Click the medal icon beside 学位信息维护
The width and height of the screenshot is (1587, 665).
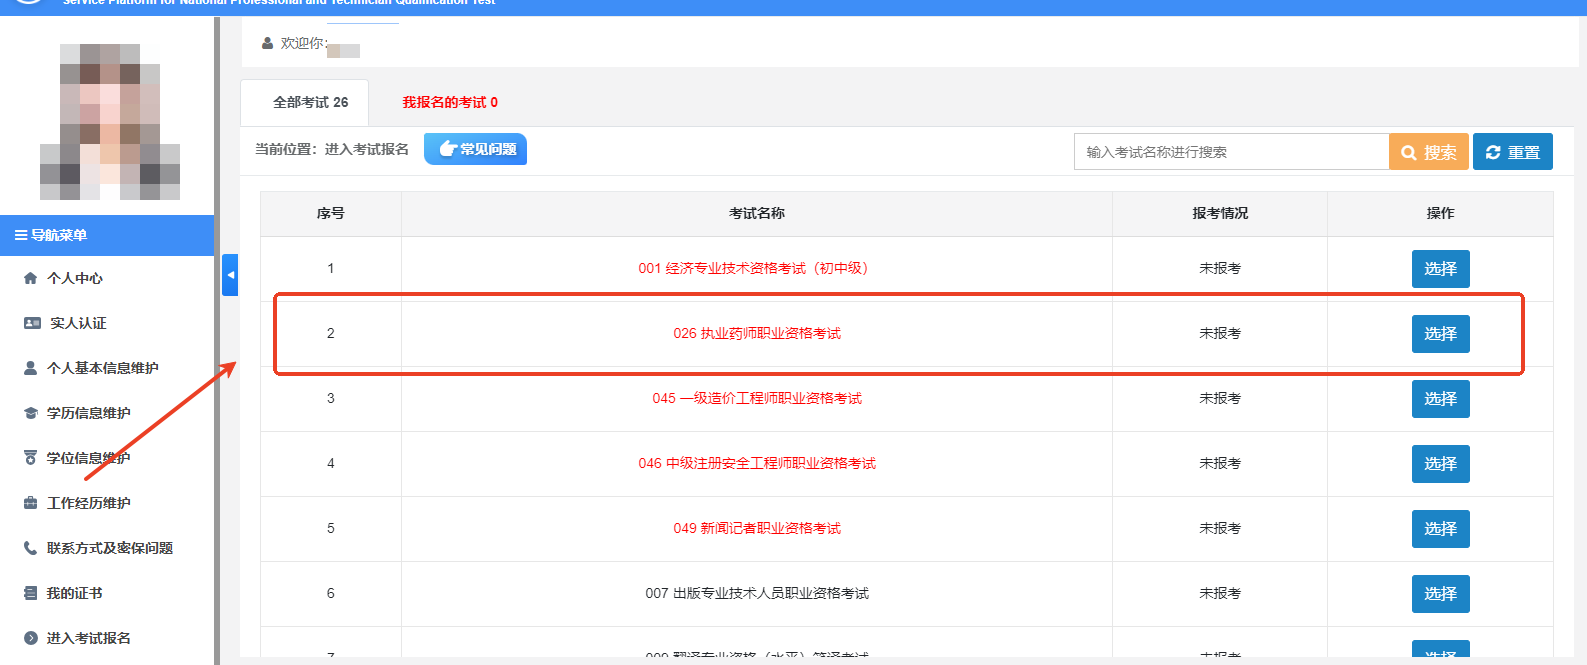pos(30,458)
